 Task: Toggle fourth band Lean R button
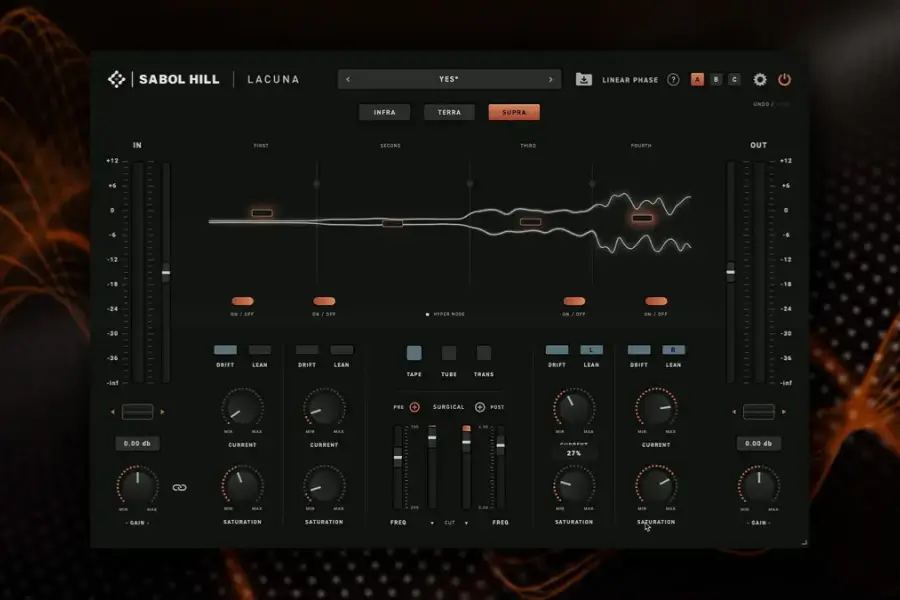point(673,350)
